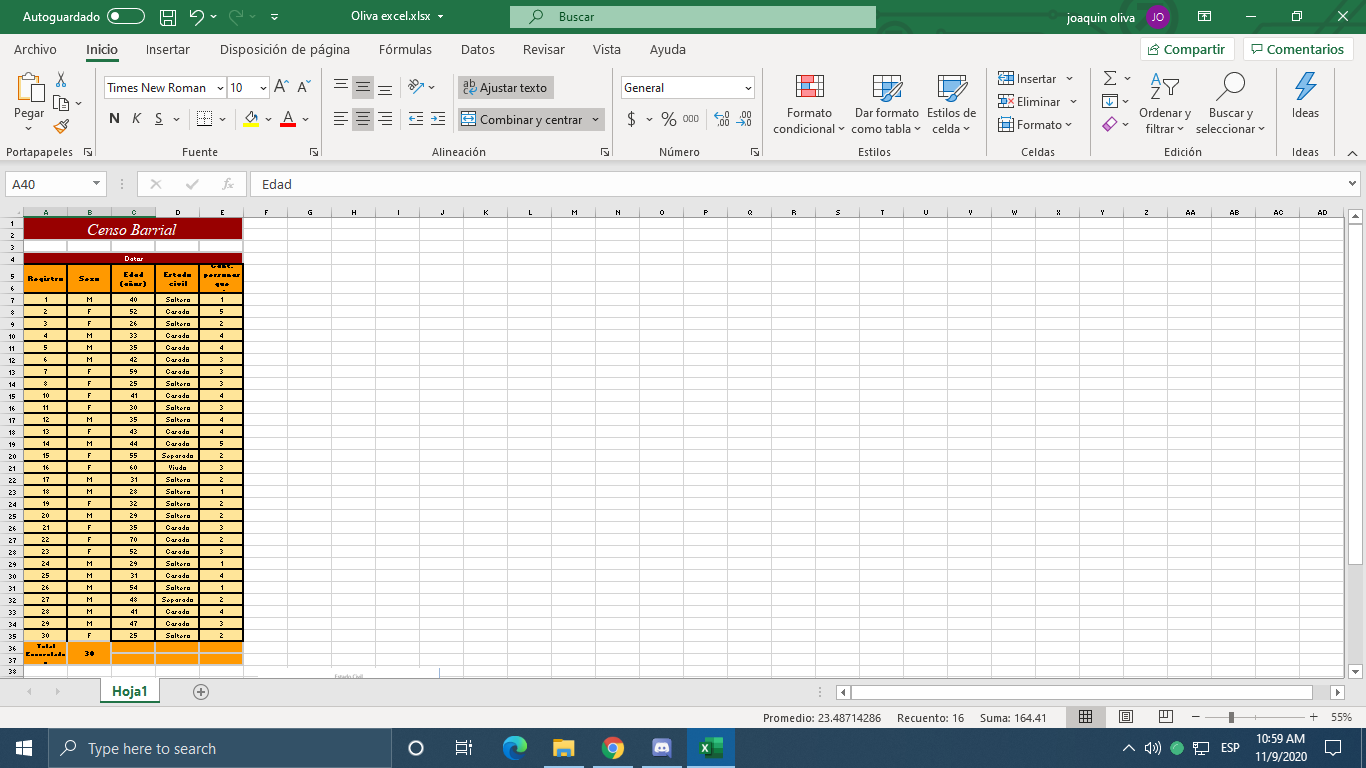Switch to the Insertar tab
The width and height of the screenshot is (1366, 768).
(x=168, y=49)
